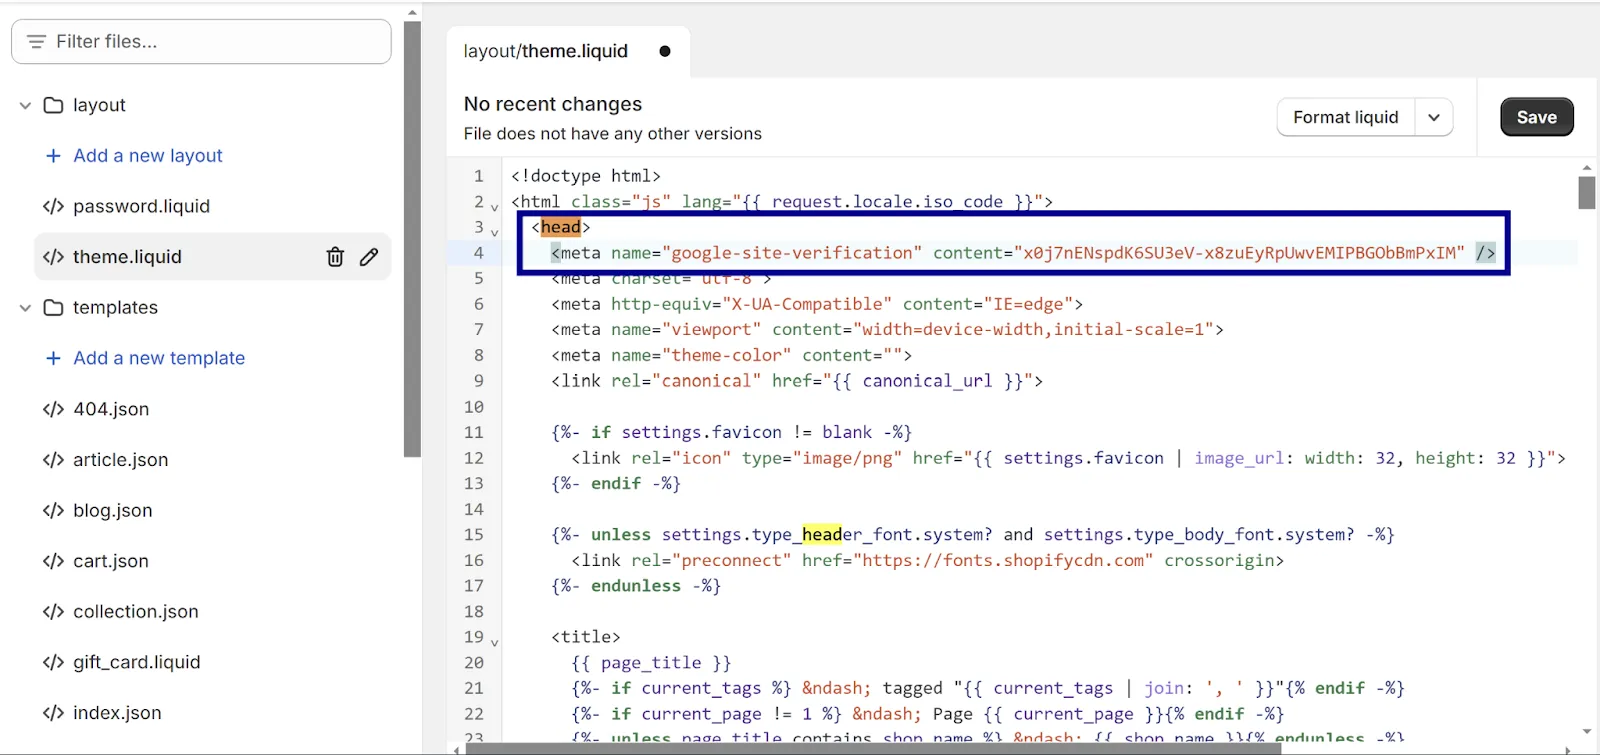Viewport: 1600px width, 755px height.
Task: Click the layout folder icon
Action: tap(54, 105)
